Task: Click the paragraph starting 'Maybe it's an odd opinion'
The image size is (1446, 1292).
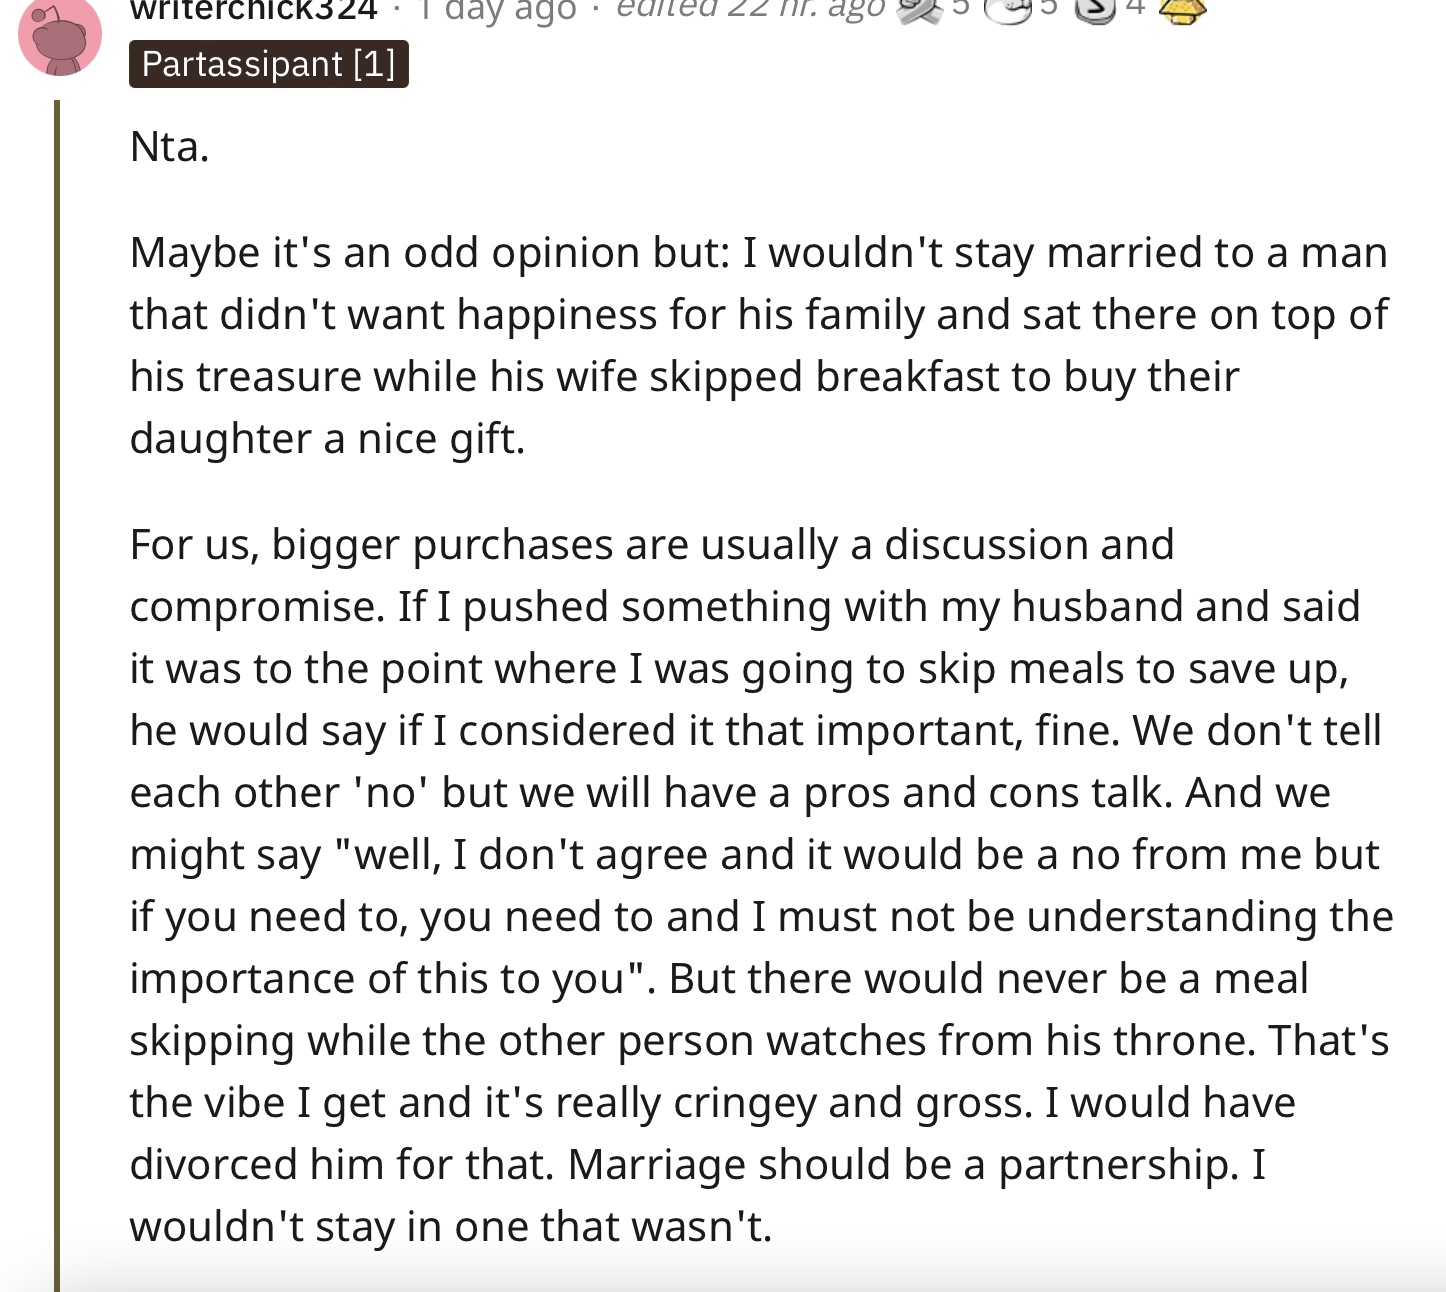Action: [759, 345]
